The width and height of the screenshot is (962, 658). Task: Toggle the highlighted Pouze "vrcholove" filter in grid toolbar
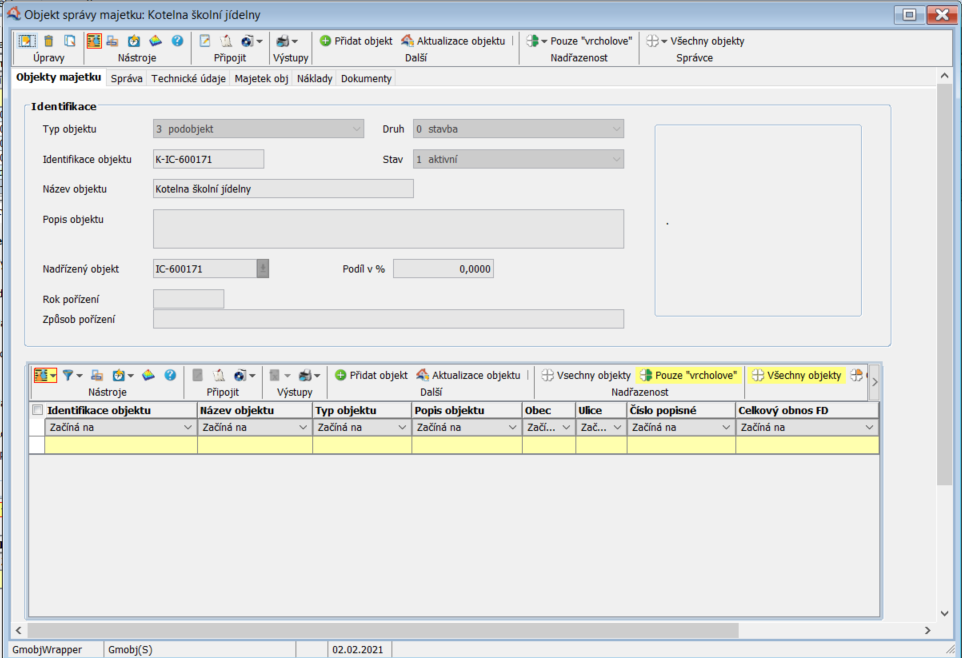coord(689,375)
